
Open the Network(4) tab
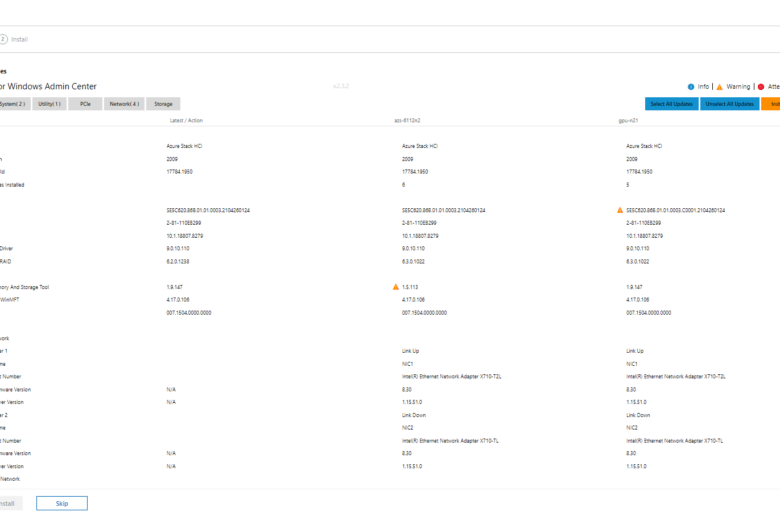124,104
